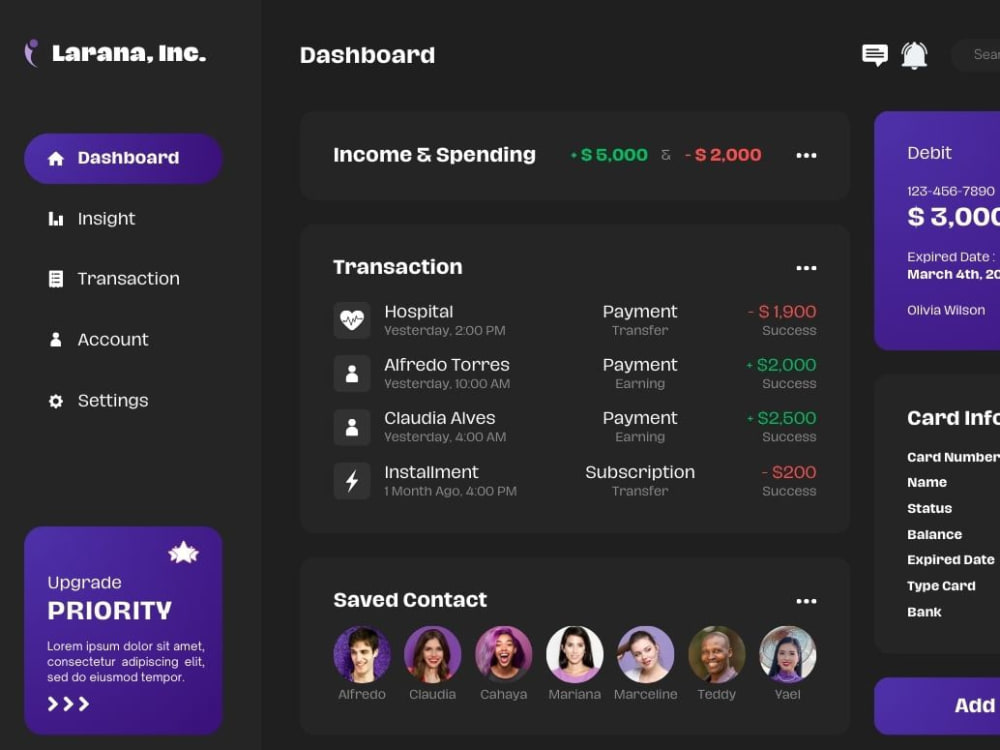Click the Yesterday, 2:00 PM timestamp

[445, 330]
